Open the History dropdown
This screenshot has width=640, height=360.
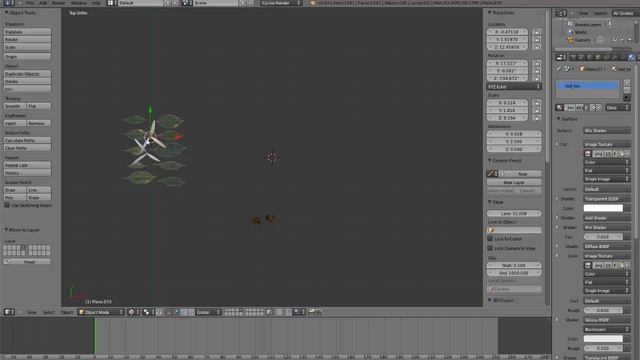27,173
